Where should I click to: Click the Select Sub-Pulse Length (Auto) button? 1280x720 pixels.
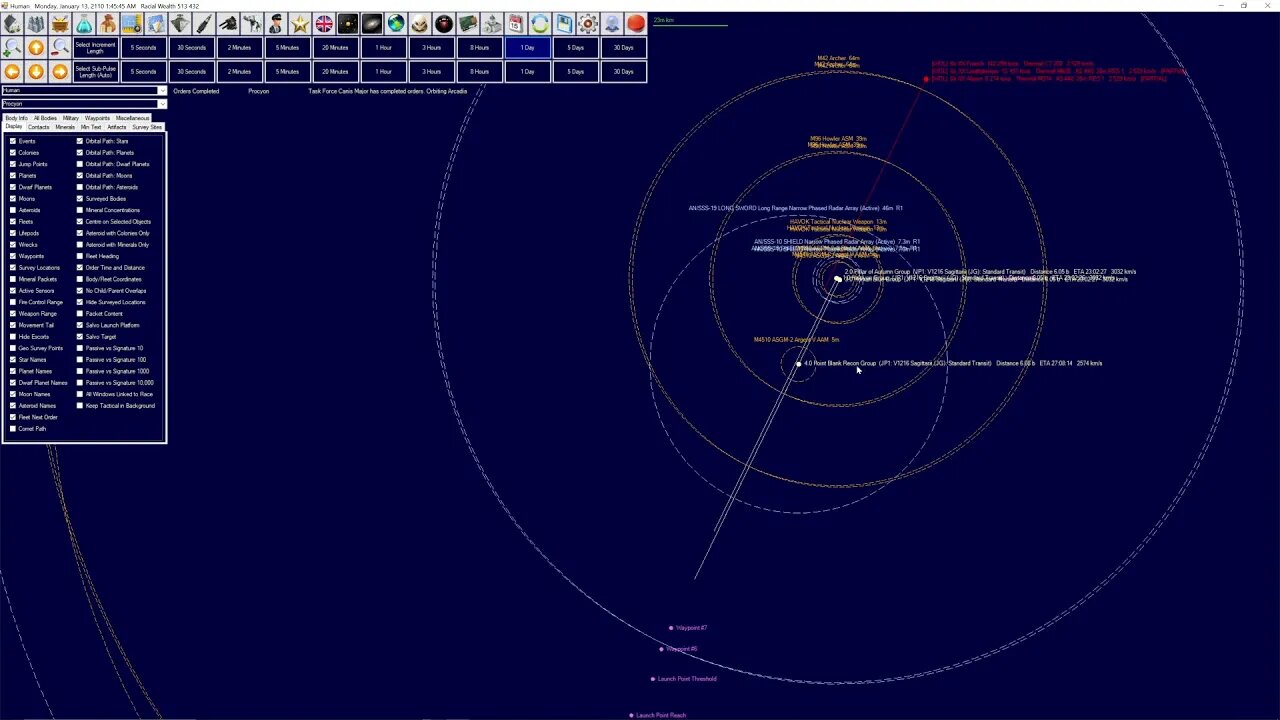95,72
